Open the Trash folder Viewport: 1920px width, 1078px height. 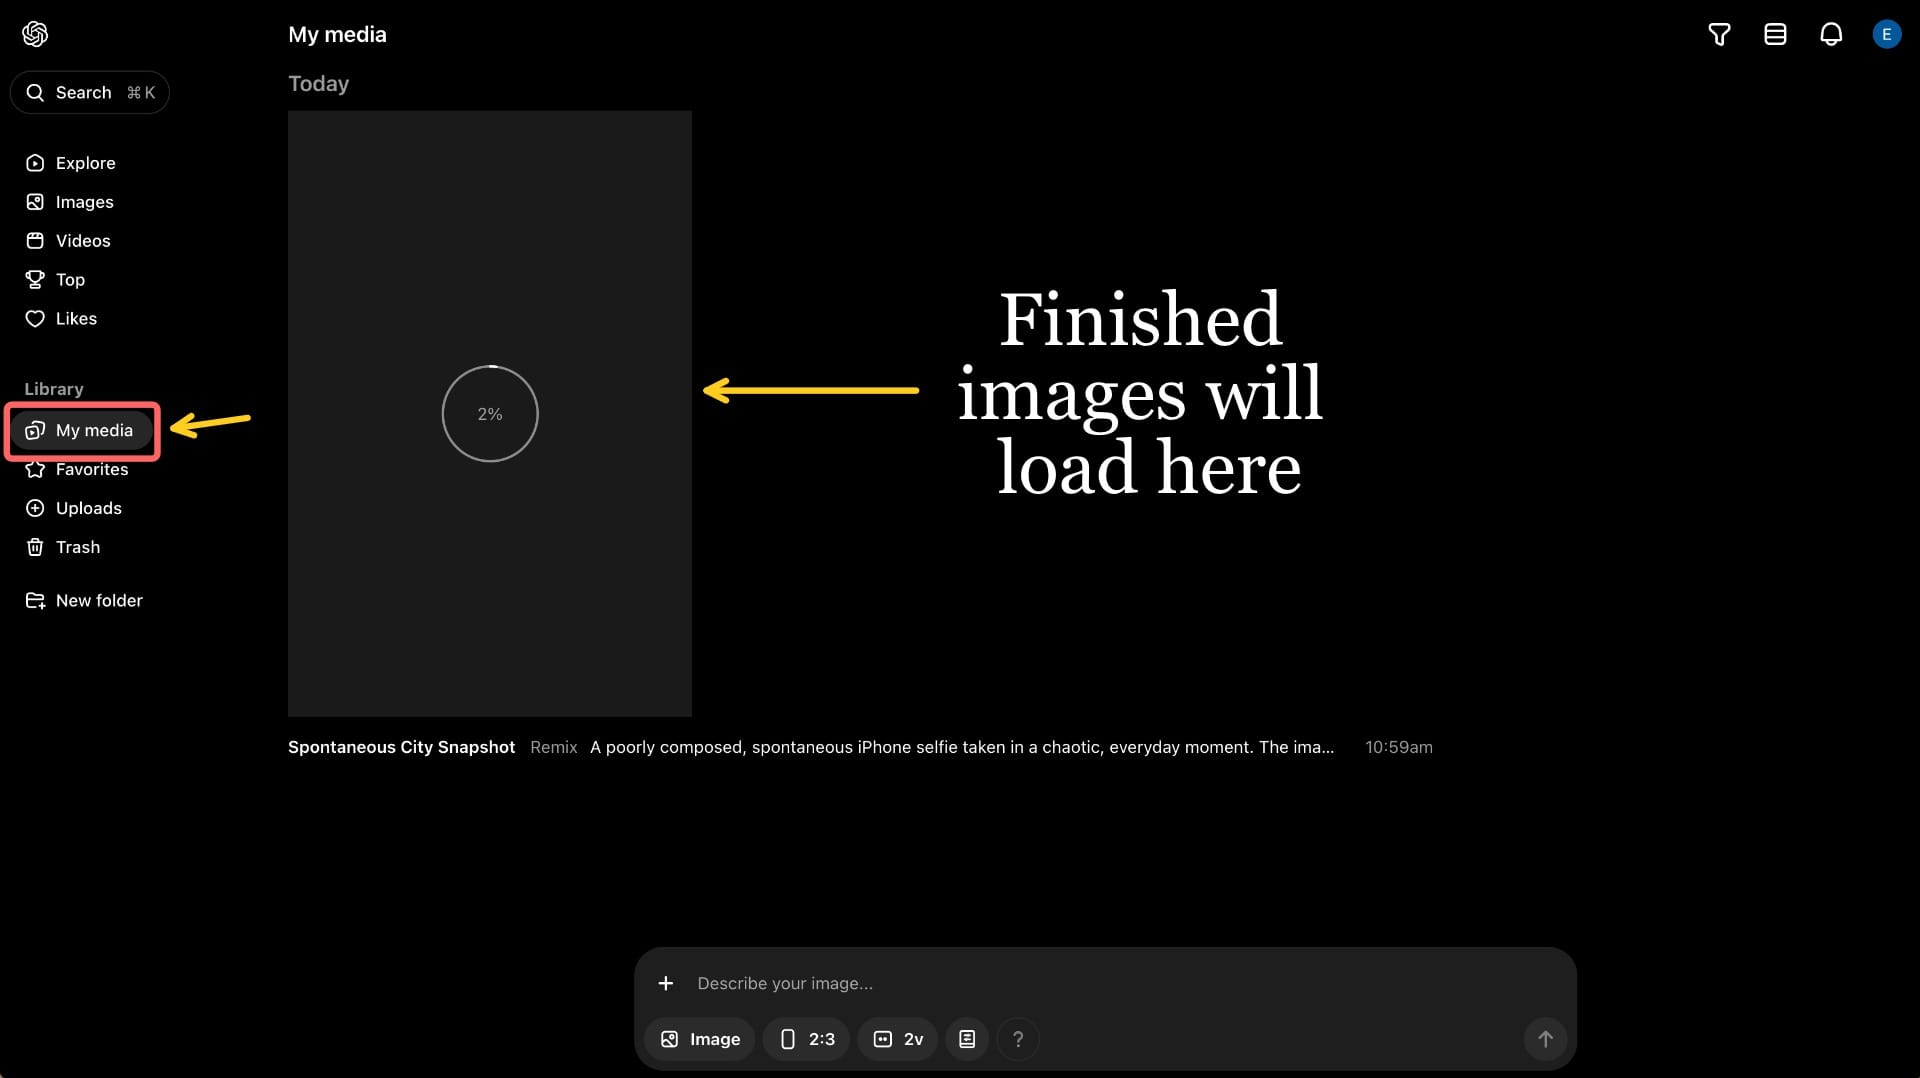pyautogui.click(x=77, y=547)
